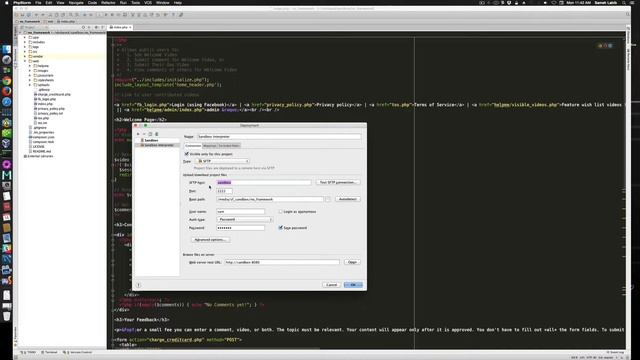Click the Web server root URL field
The image size is (640, 360).
coord(282,262)
